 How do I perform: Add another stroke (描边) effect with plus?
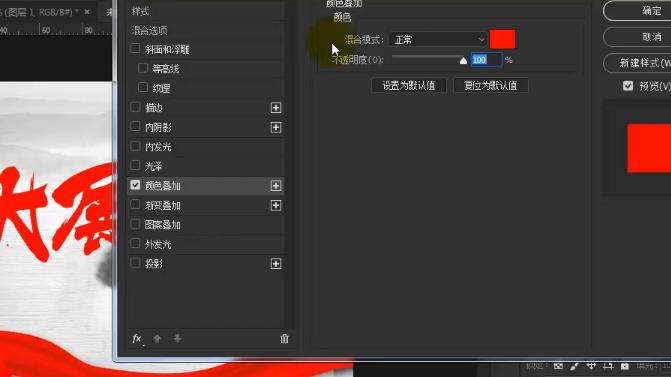(x=276, y=108)
